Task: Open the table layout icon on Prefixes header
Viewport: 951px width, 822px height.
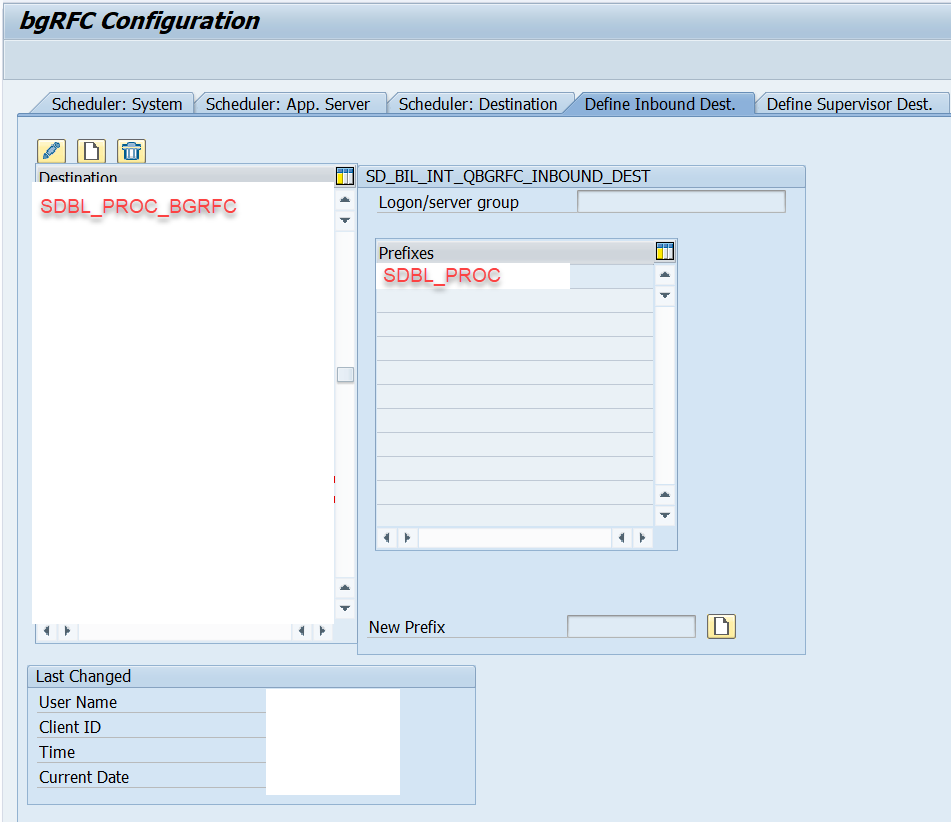Action: coord(665,251)
